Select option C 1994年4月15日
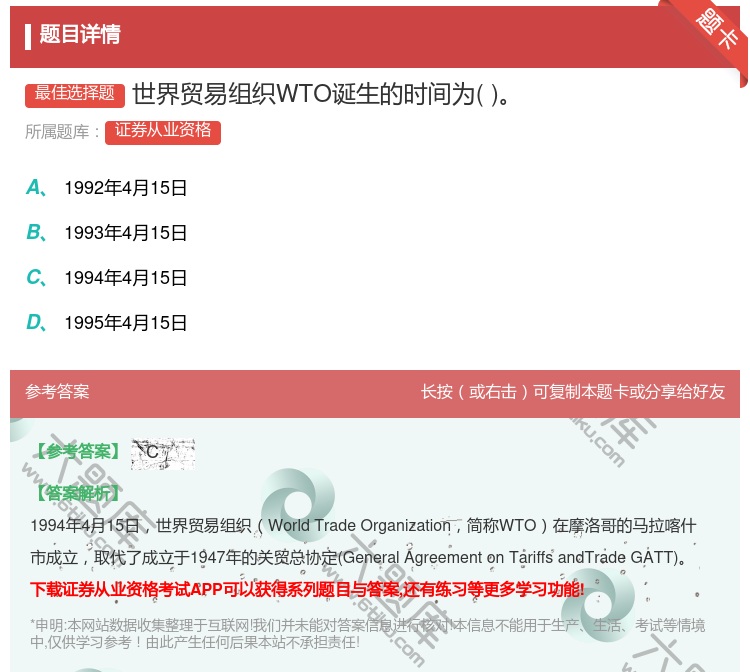 click(106, 278)
